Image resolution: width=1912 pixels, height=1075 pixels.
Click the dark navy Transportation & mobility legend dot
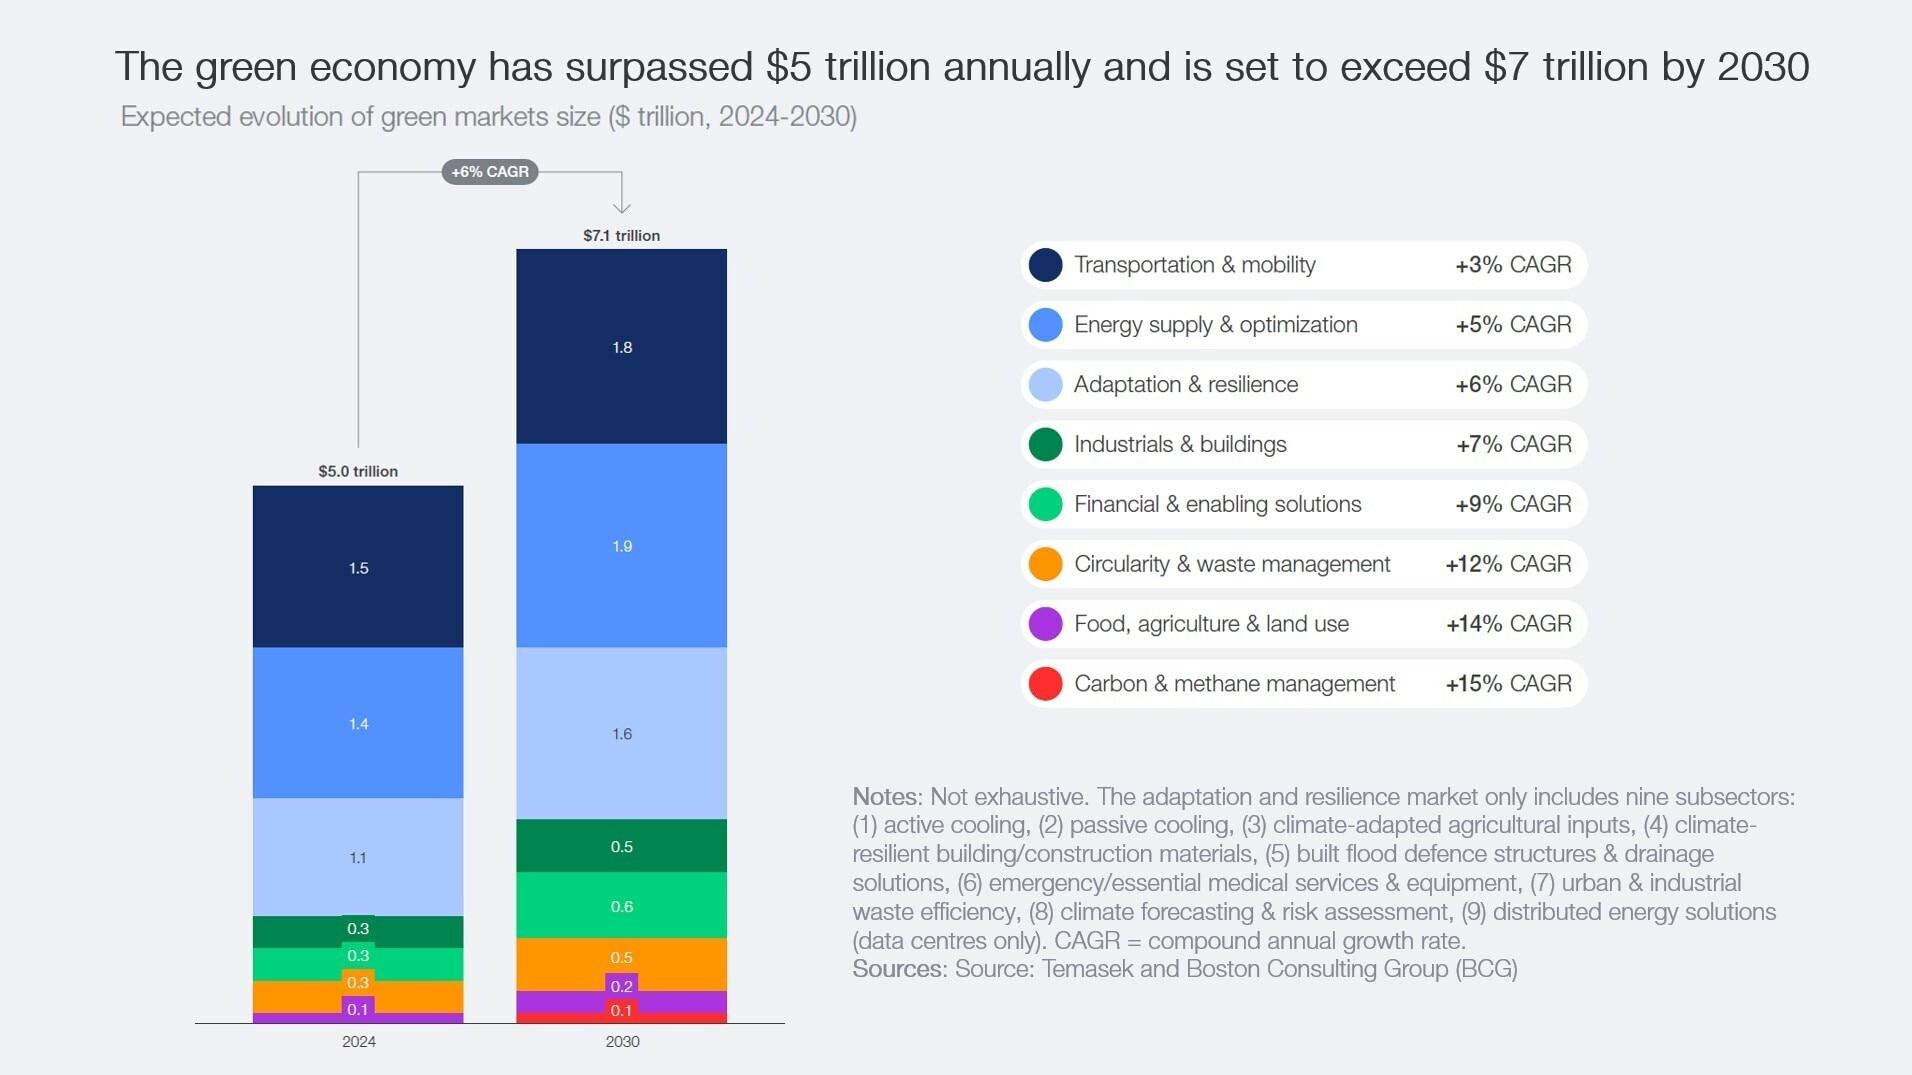pos(1045,265)
